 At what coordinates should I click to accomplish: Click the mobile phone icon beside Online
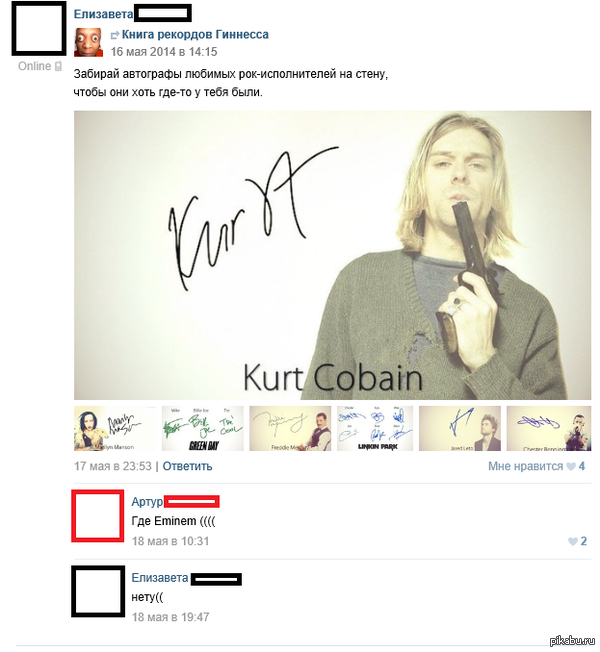coord(58,66)
